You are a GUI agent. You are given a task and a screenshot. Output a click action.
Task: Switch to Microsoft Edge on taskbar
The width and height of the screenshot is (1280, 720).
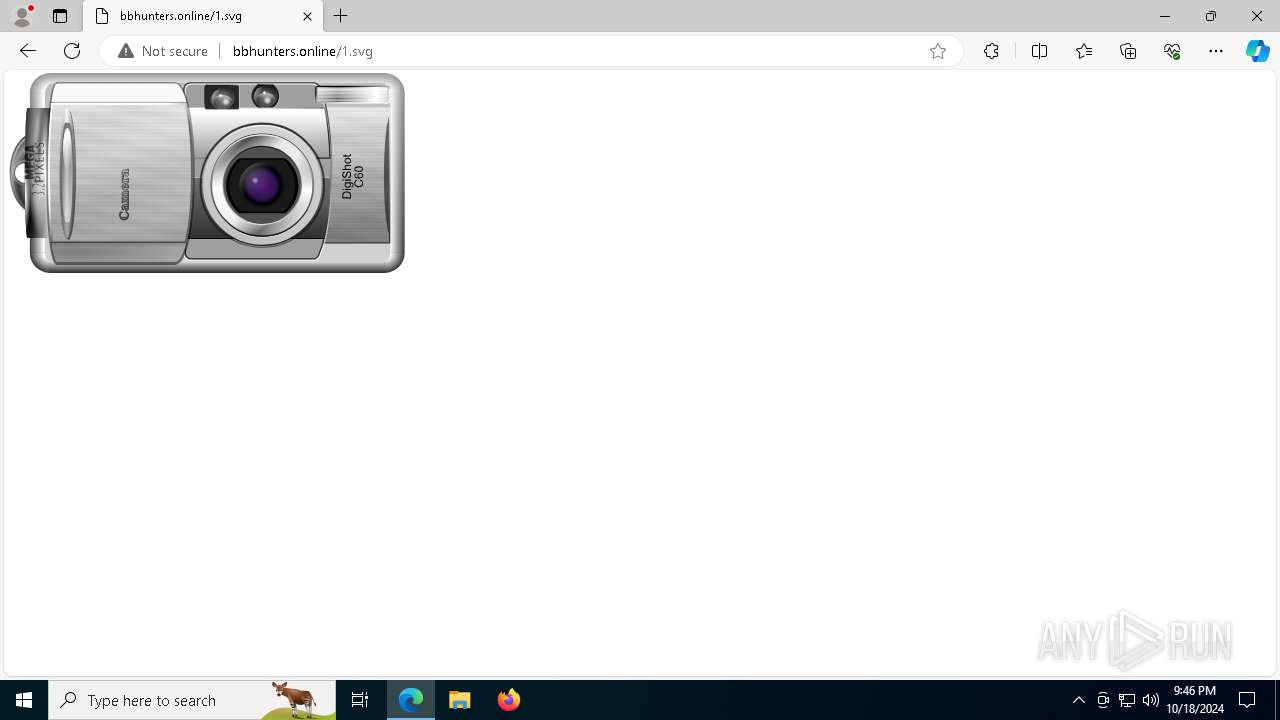[x=411, y=700]
